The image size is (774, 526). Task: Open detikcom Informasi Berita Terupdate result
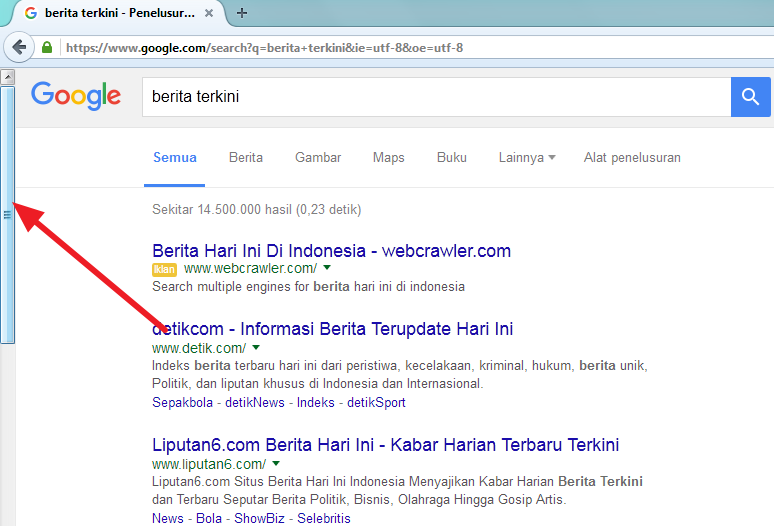tap(332, 329)
